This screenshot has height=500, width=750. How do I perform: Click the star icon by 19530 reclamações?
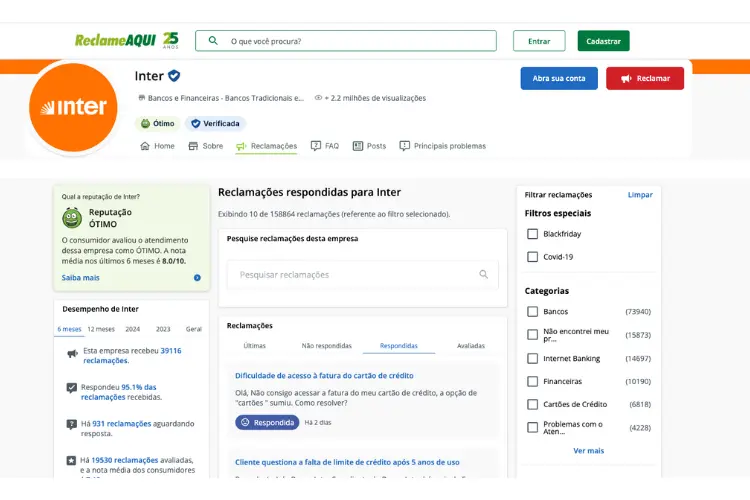pos(71,460)
